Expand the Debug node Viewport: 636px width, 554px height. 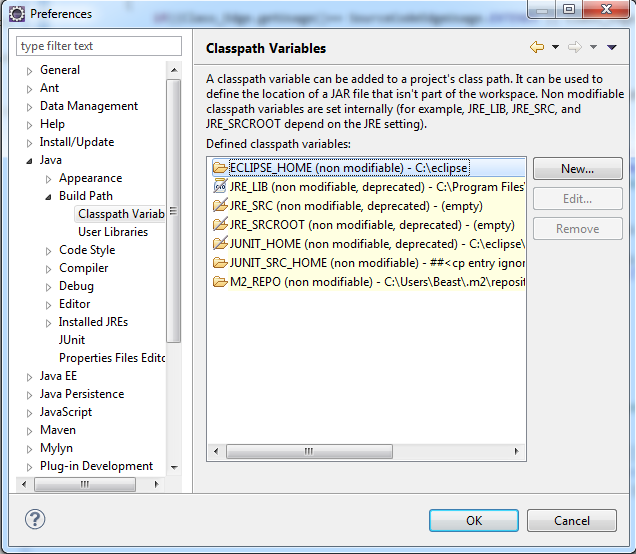tap(48, 287)
